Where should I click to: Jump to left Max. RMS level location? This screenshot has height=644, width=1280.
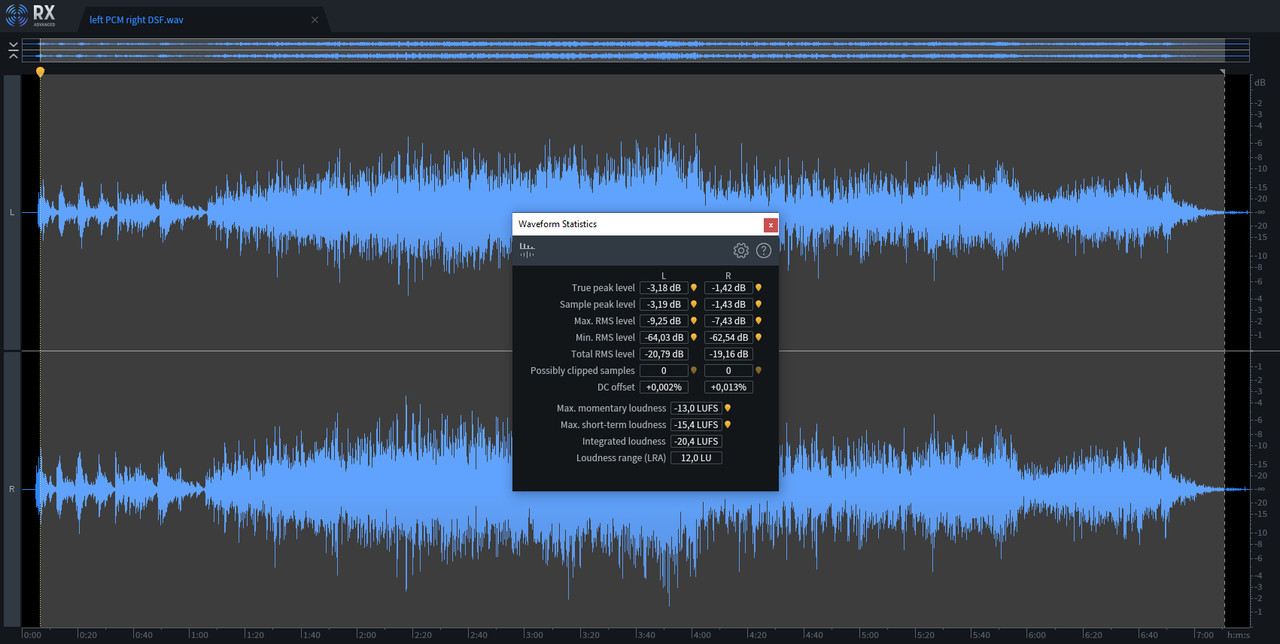click(x=694, y=321)
